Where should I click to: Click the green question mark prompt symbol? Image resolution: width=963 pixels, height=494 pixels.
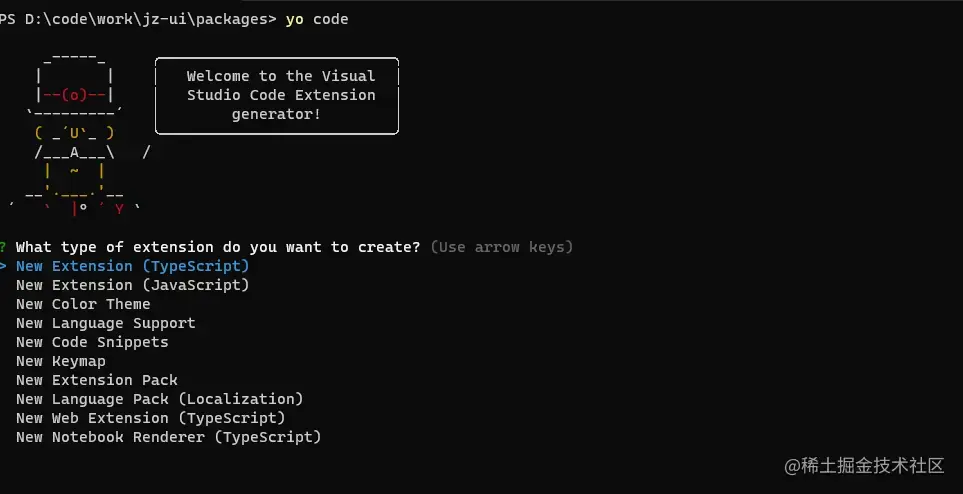[x=4, y=247]
